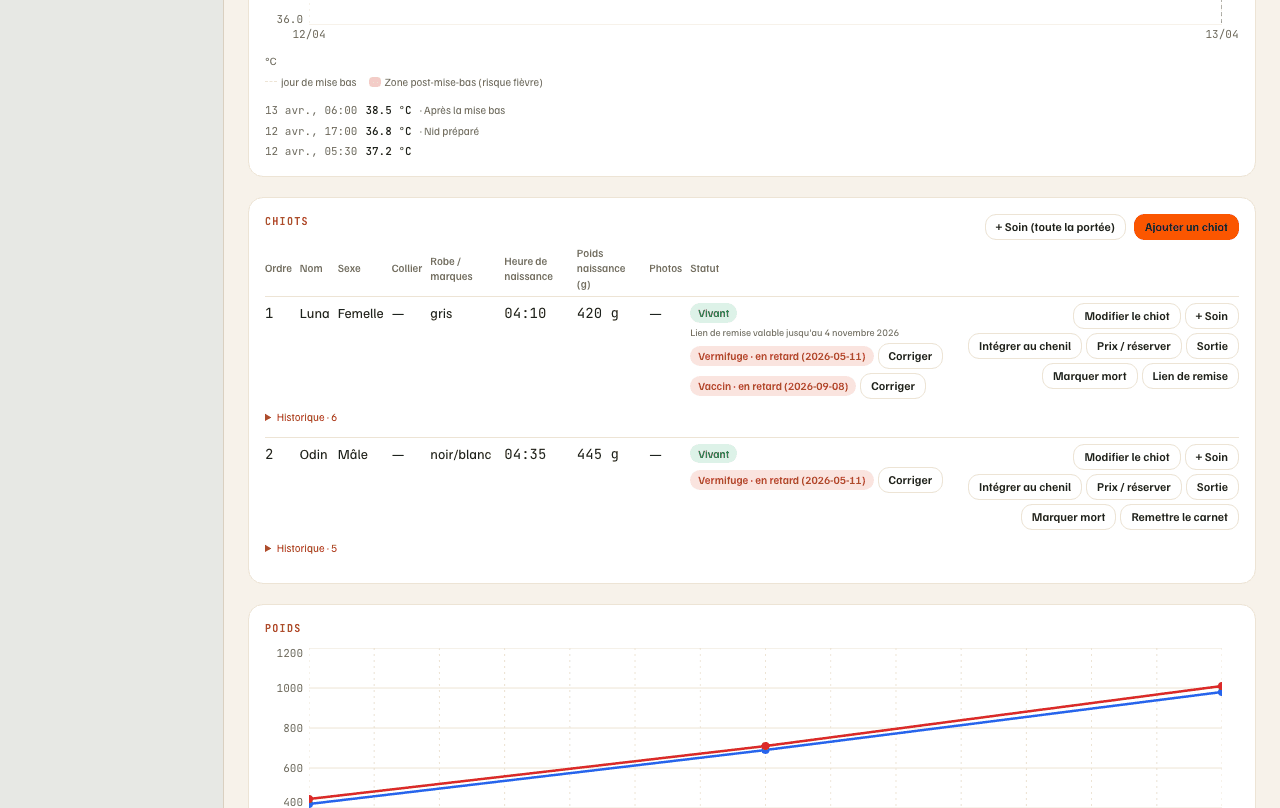1280x808 pixels.
Task: Correct Luna's overdue Vaccin reminder
Action: click(893, 386)
